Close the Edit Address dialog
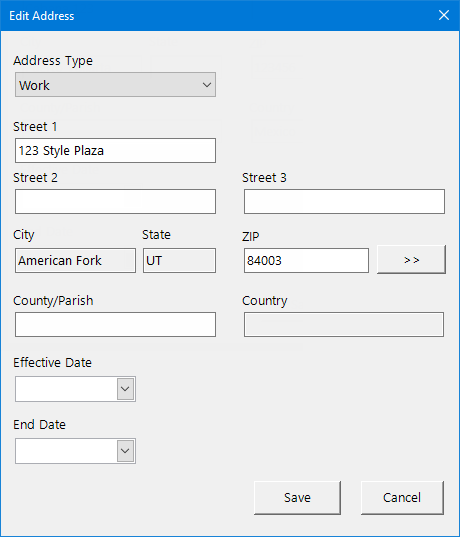460x537 pixels. pos(444,15)
